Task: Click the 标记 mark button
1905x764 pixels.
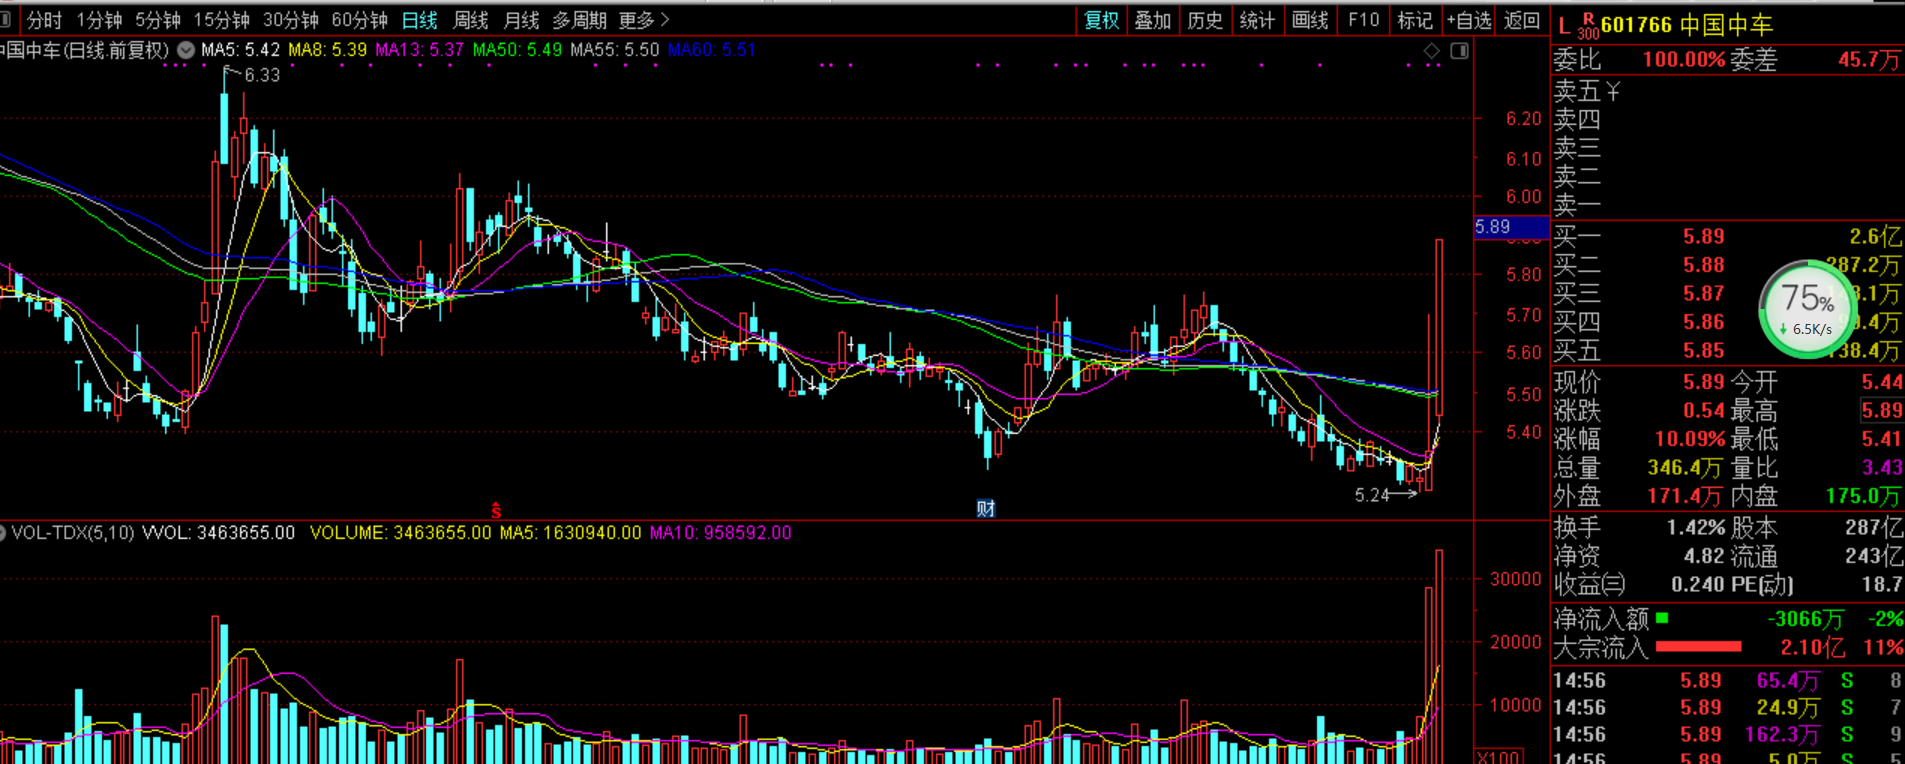Action: 1414,20
